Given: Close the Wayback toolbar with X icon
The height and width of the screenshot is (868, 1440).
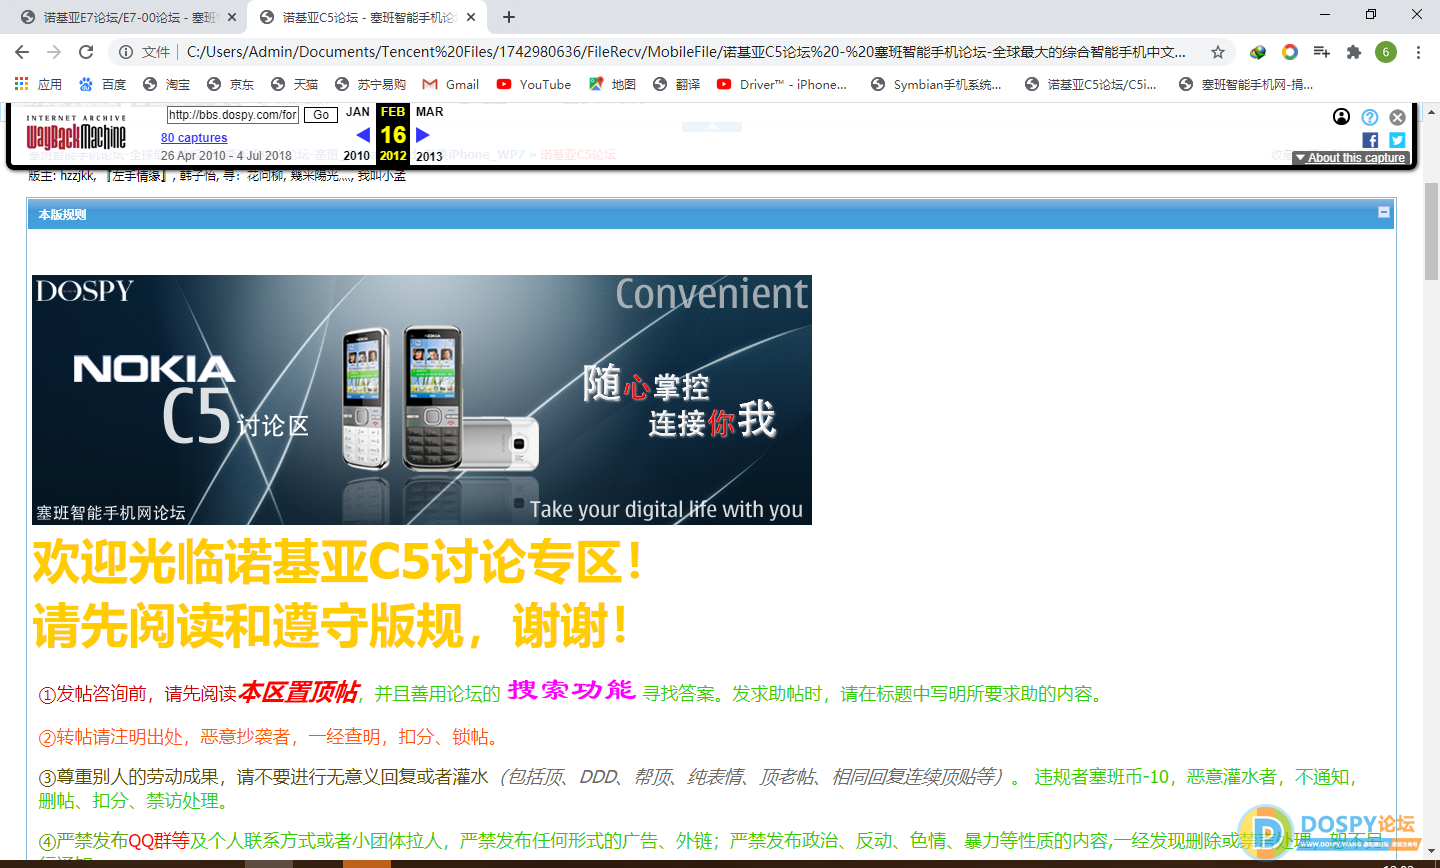Looking at the screenshot, I should [1398, 117].
